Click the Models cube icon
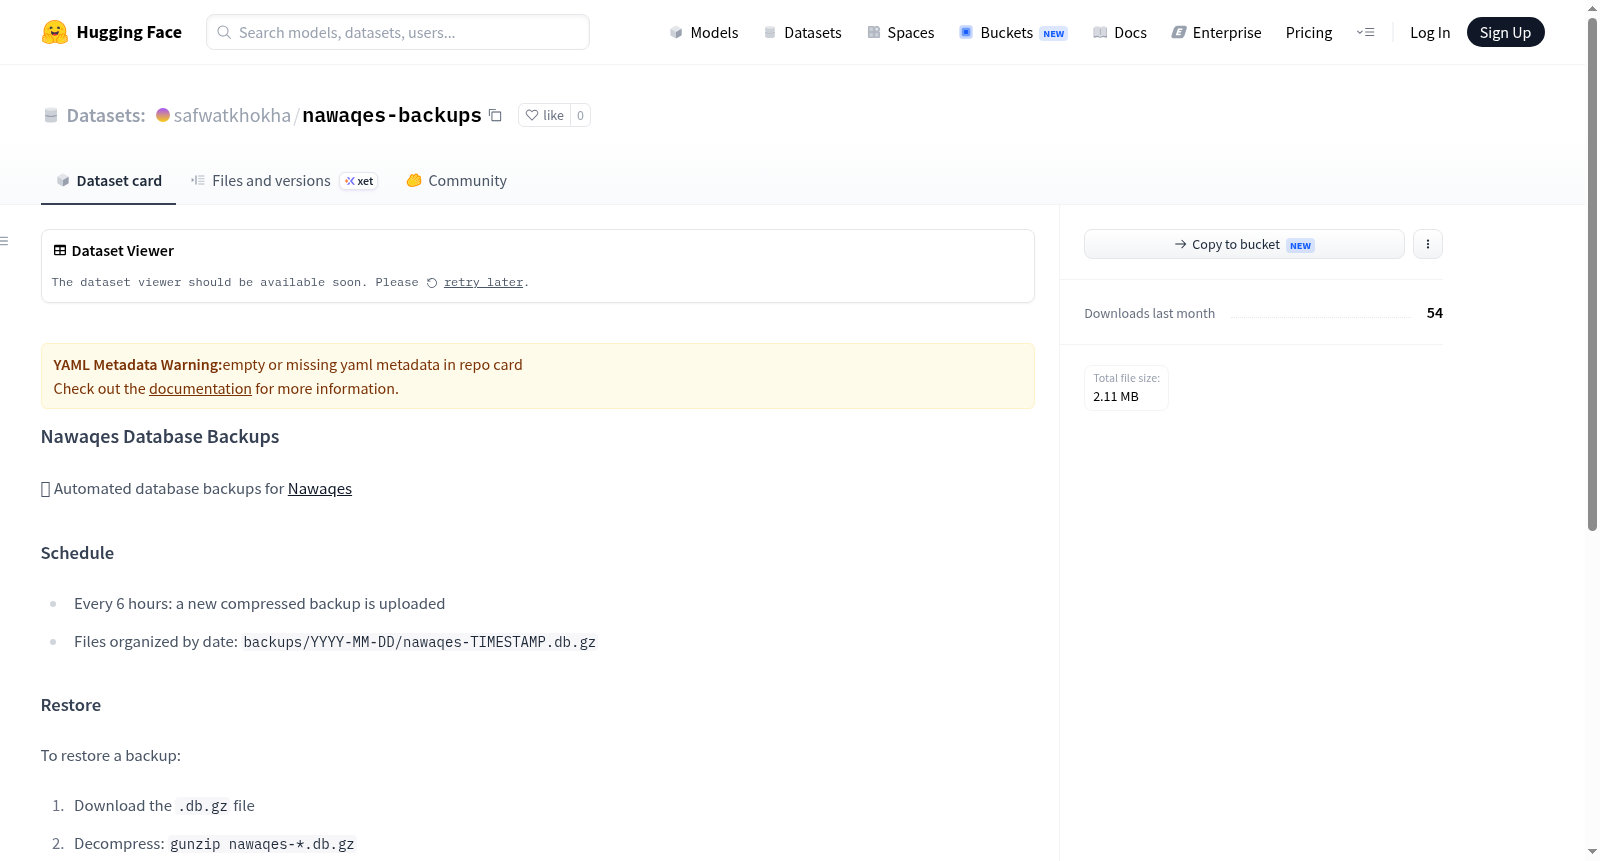Viewport: 1600px width, 861px height. click(x=676, y=32)
